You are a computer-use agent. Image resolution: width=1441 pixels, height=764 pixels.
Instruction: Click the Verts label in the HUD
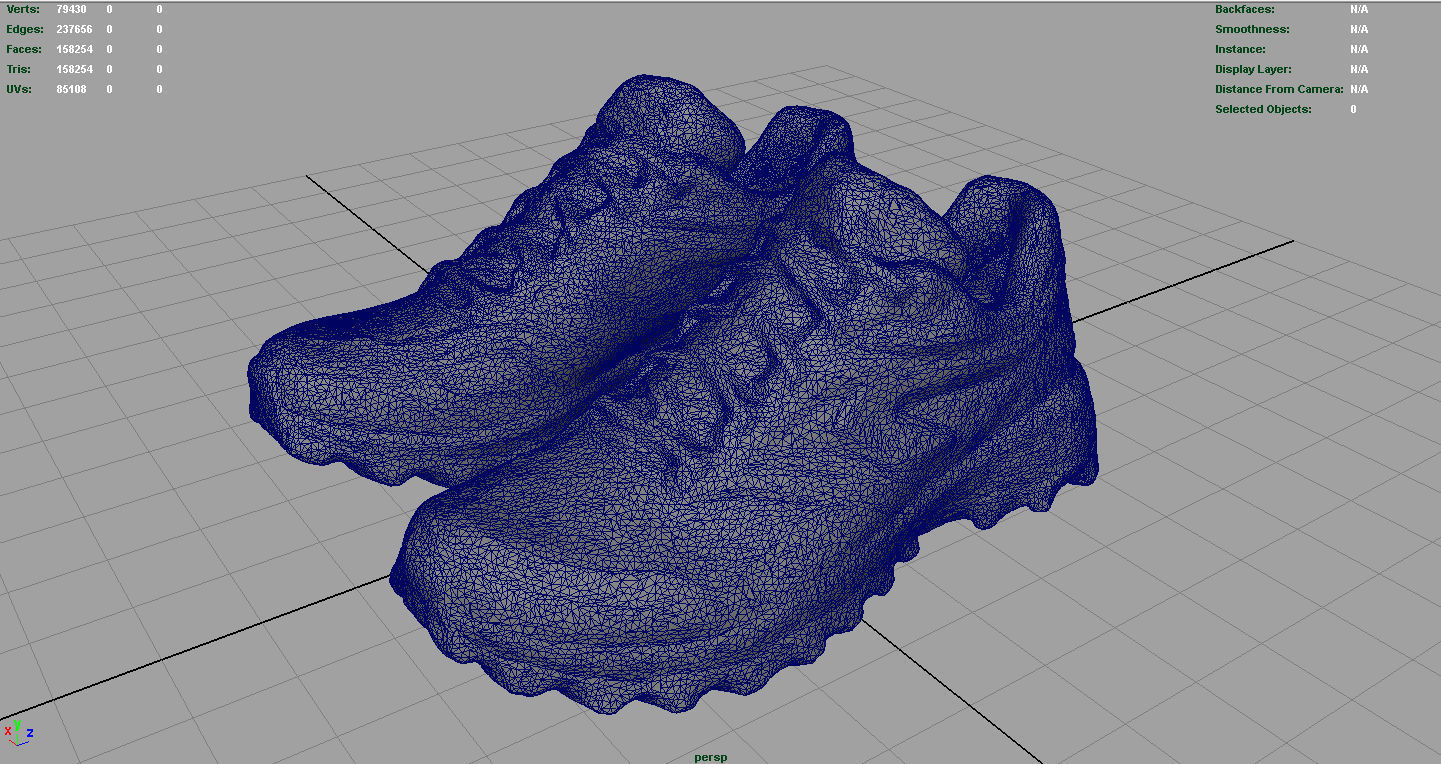[23, 9]
